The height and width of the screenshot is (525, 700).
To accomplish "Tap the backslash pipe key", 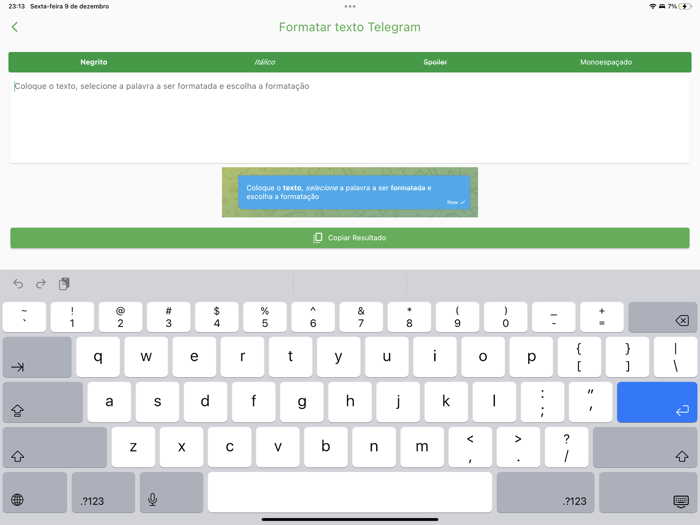I will point(676,357).
